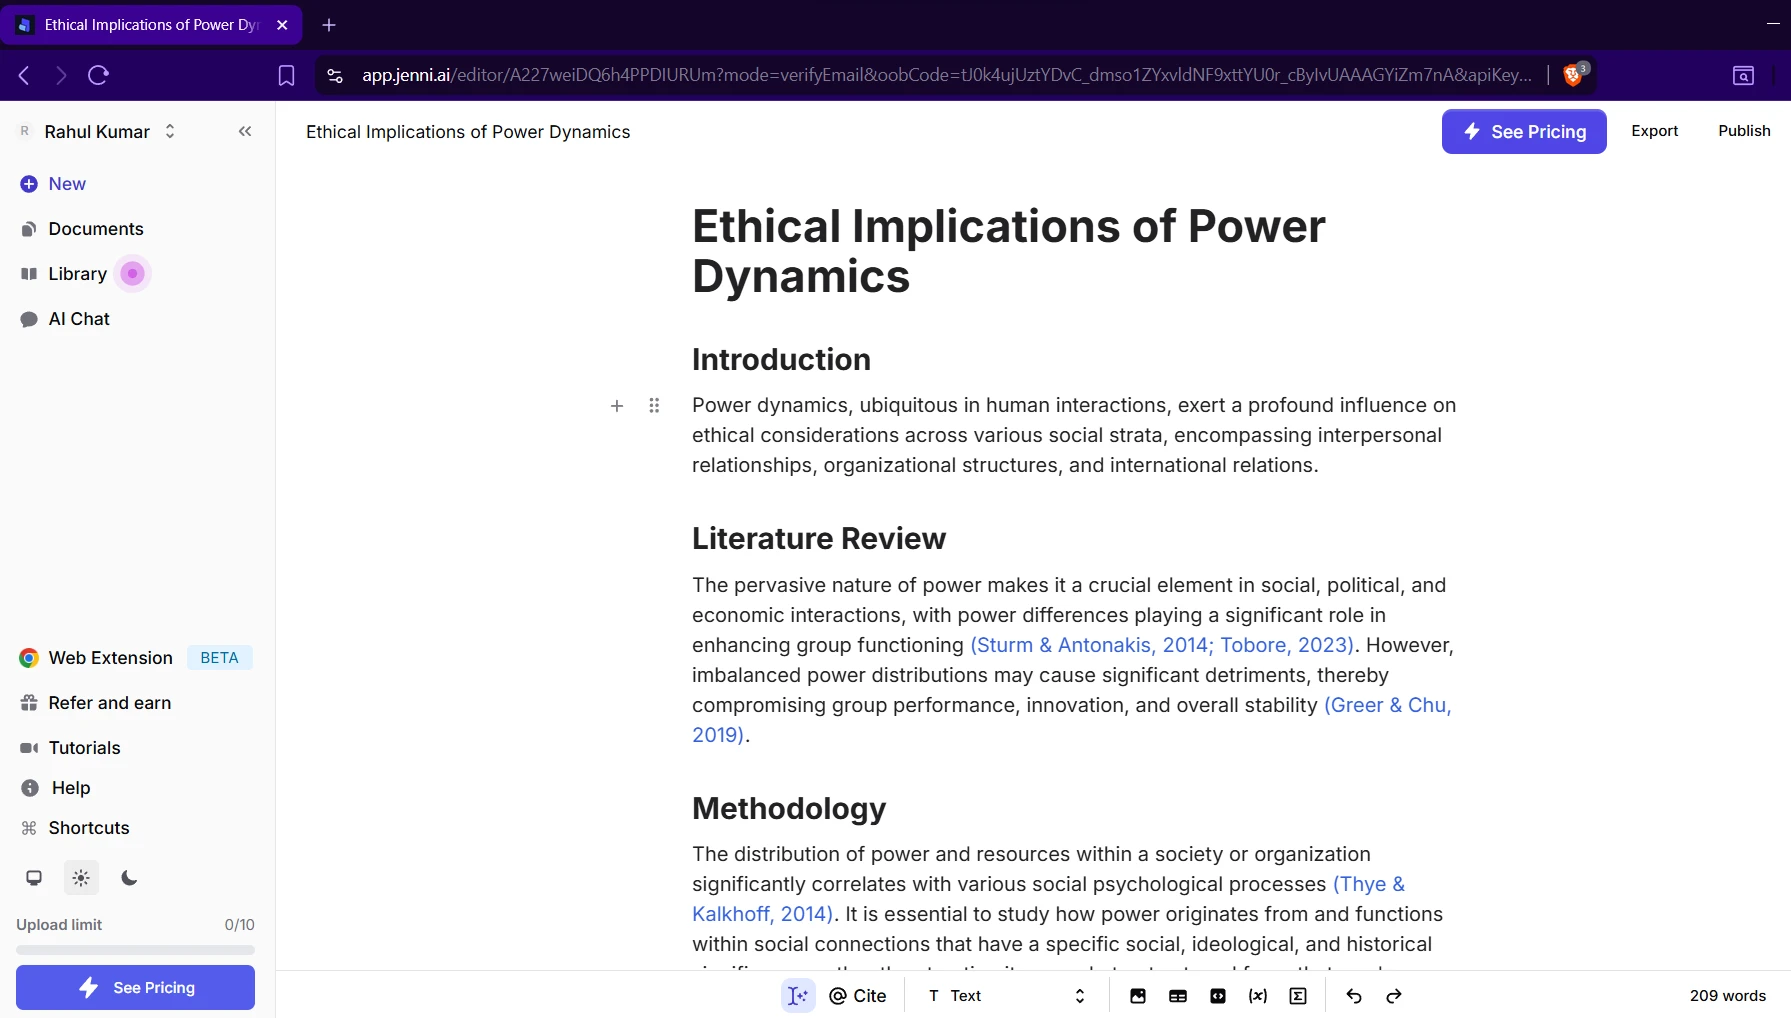1791x1018 pixels.
Task: Insert a table from toolbar
Action: (x=1178, y=996)
